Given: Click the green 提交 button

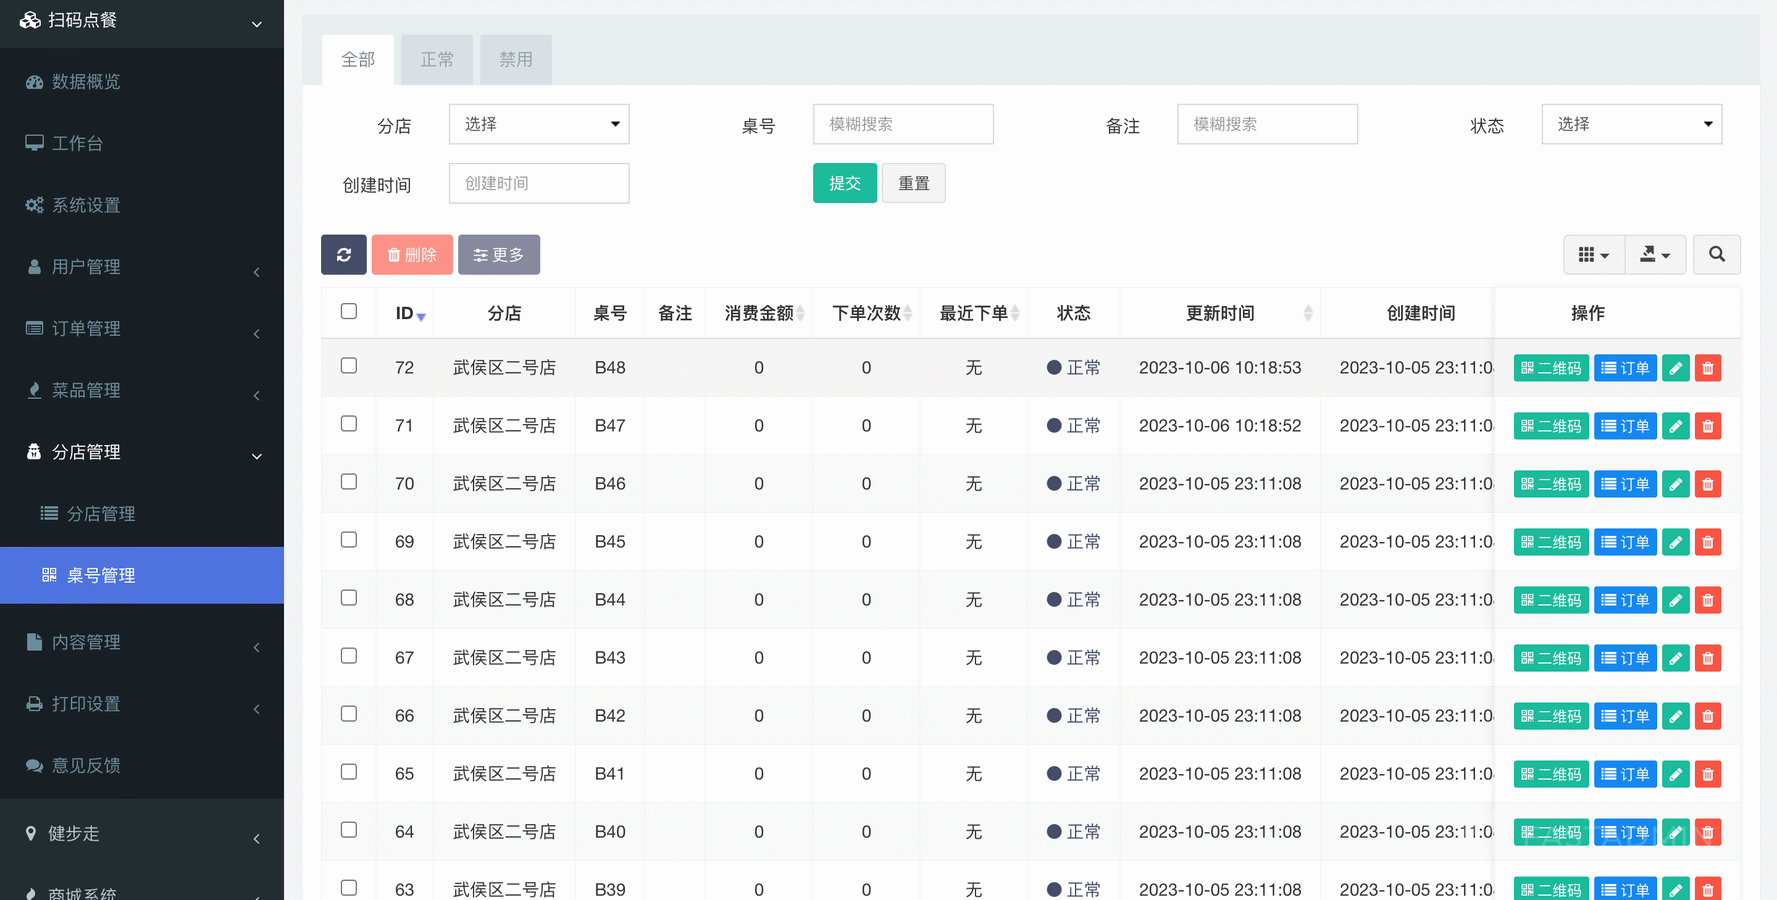Looking at the screenshot, I should [x=844, y=183].
